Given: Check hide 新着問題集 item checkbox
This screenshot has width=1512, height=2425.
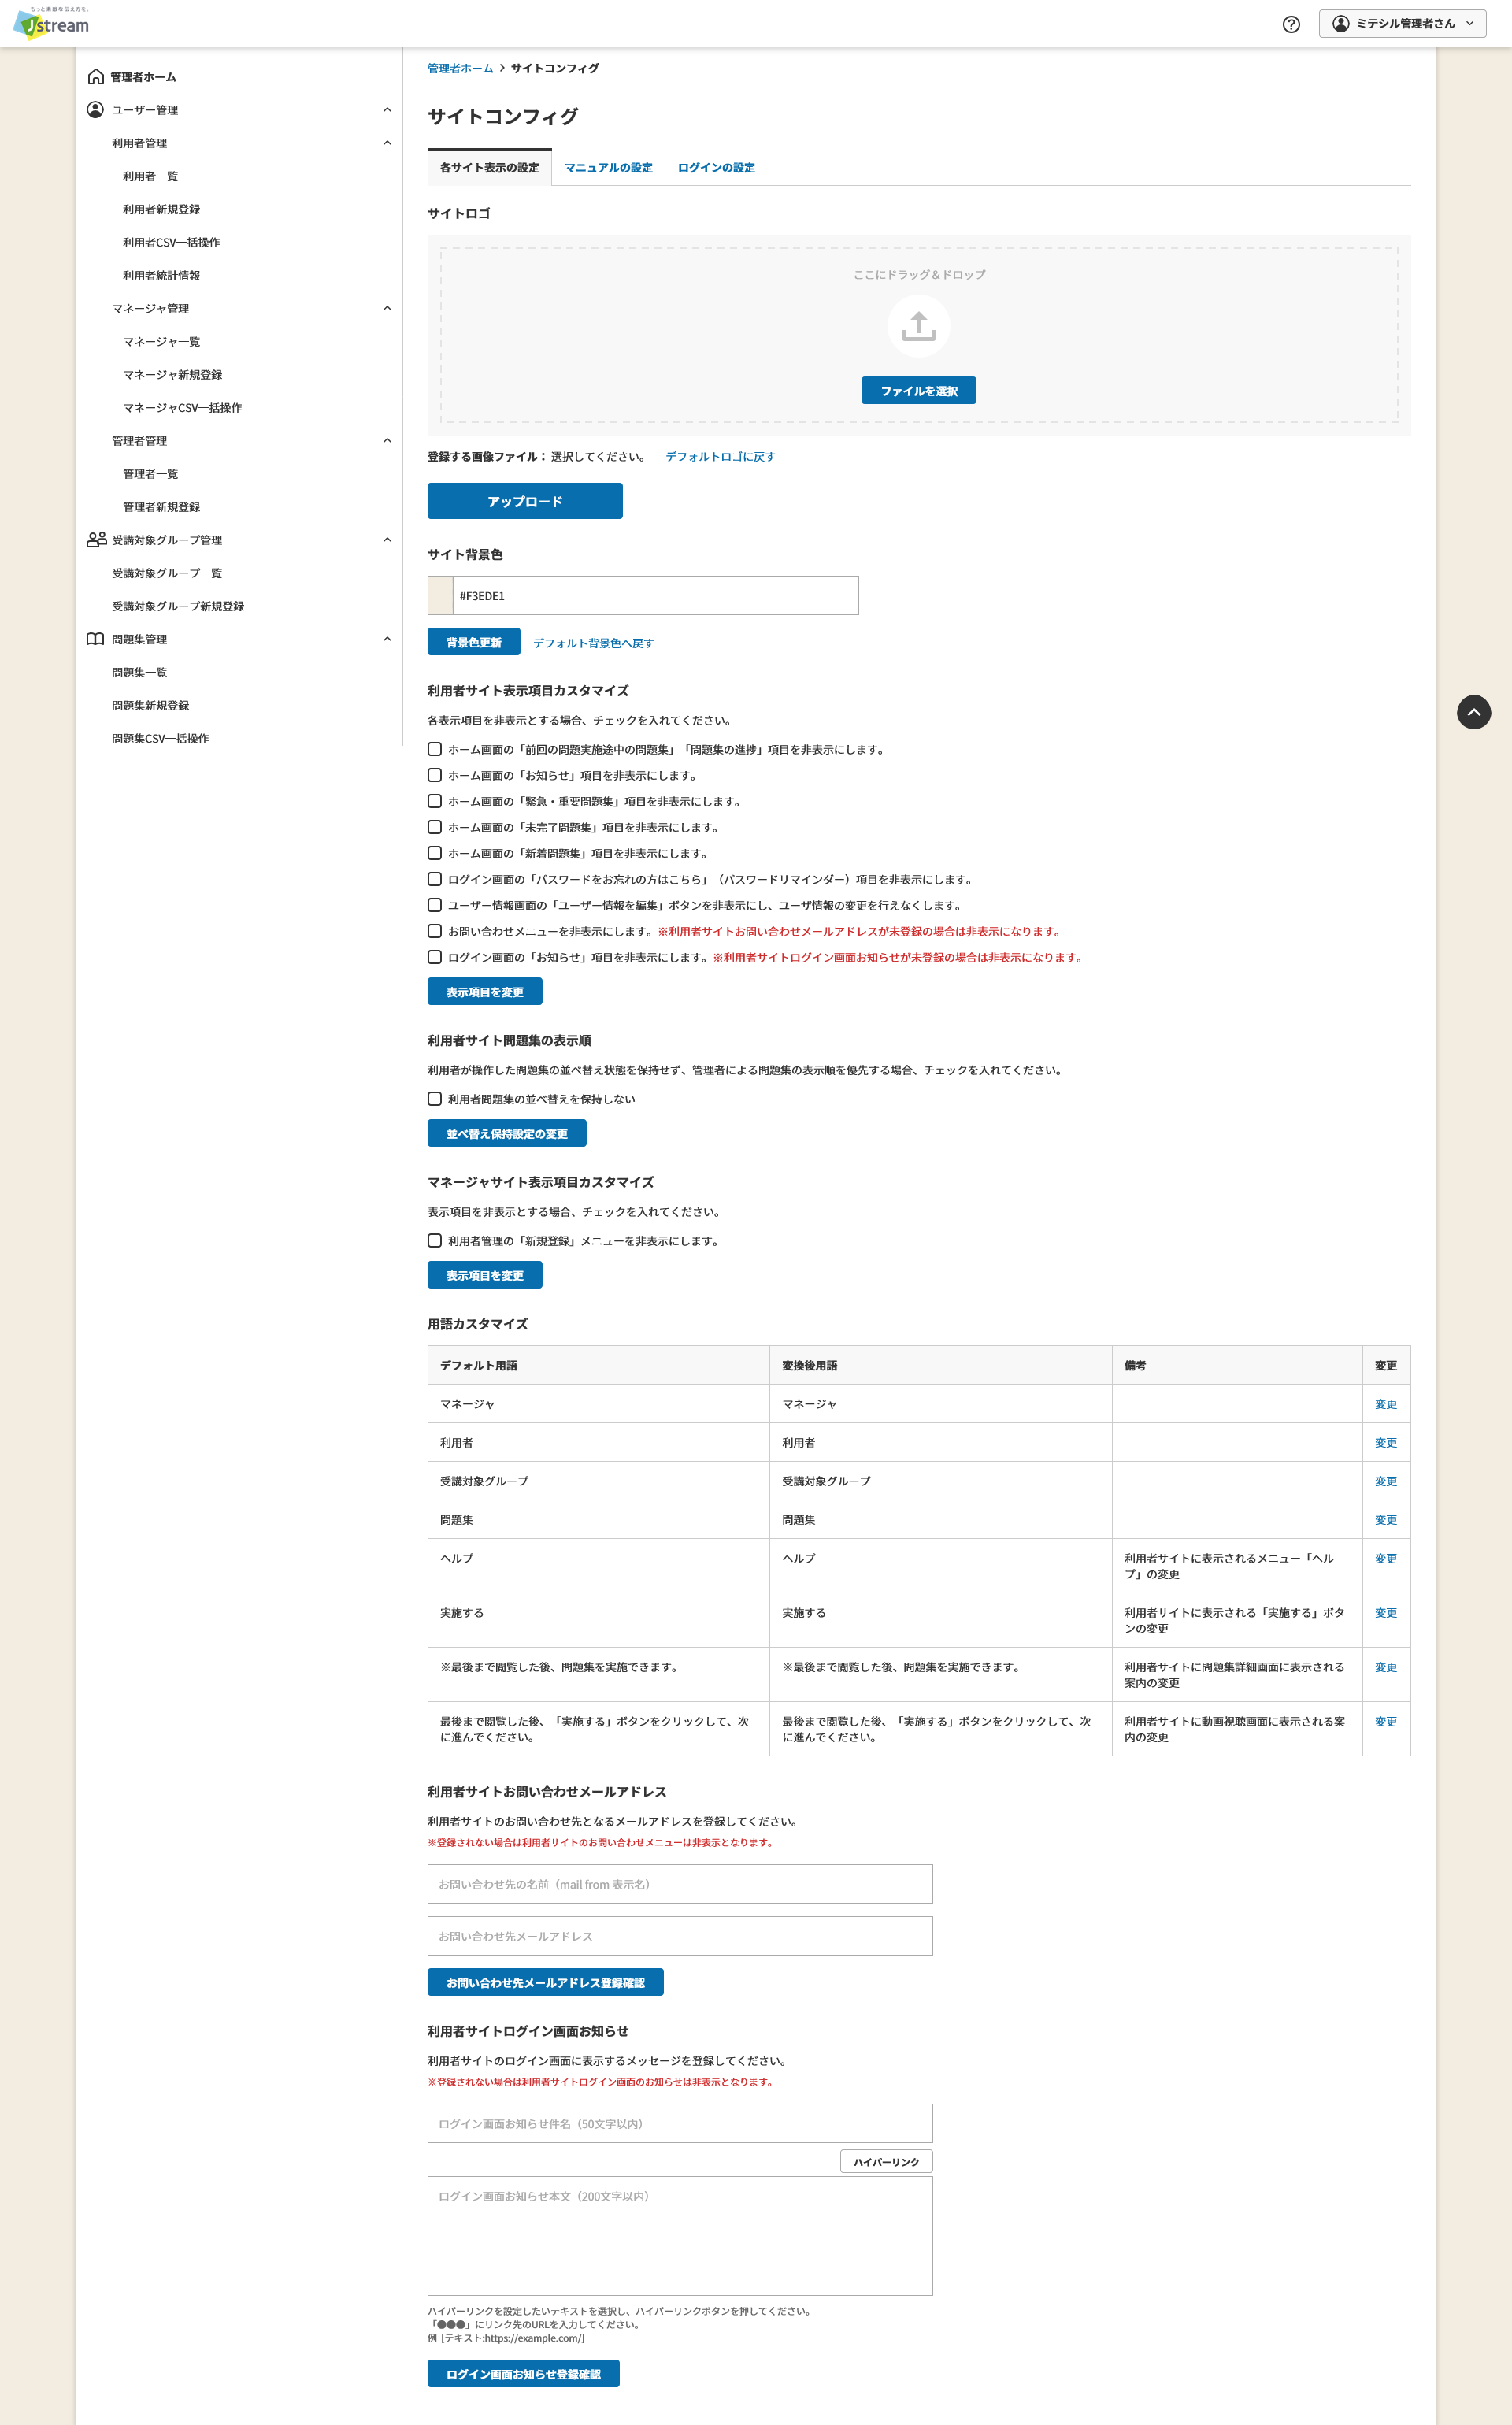Looking at the screenshot, I should (x=434, y=853).
